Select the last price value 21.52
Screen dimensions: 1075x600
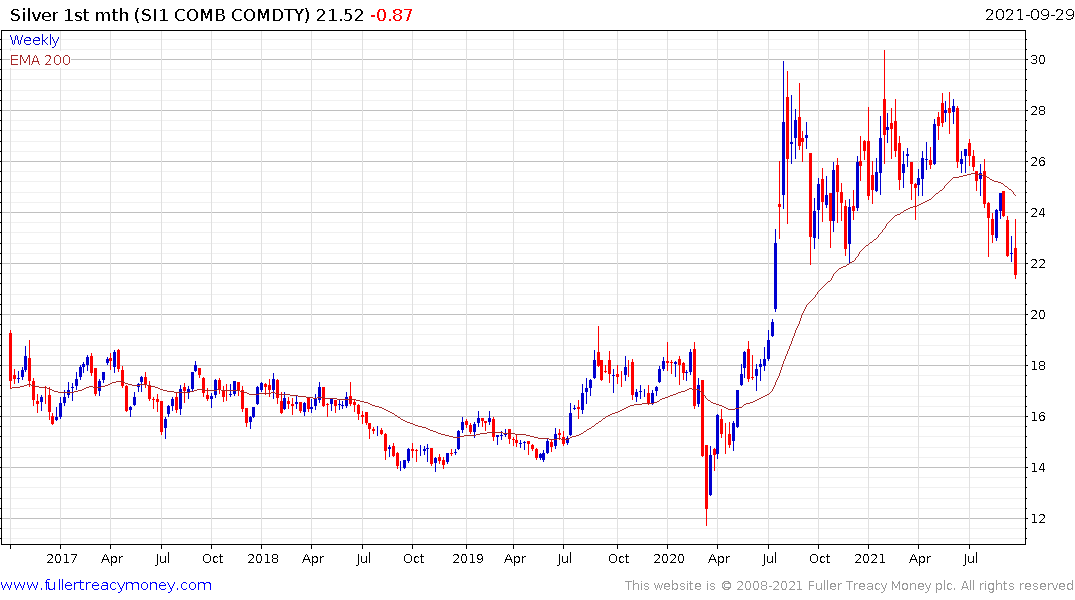pos(339,15)
